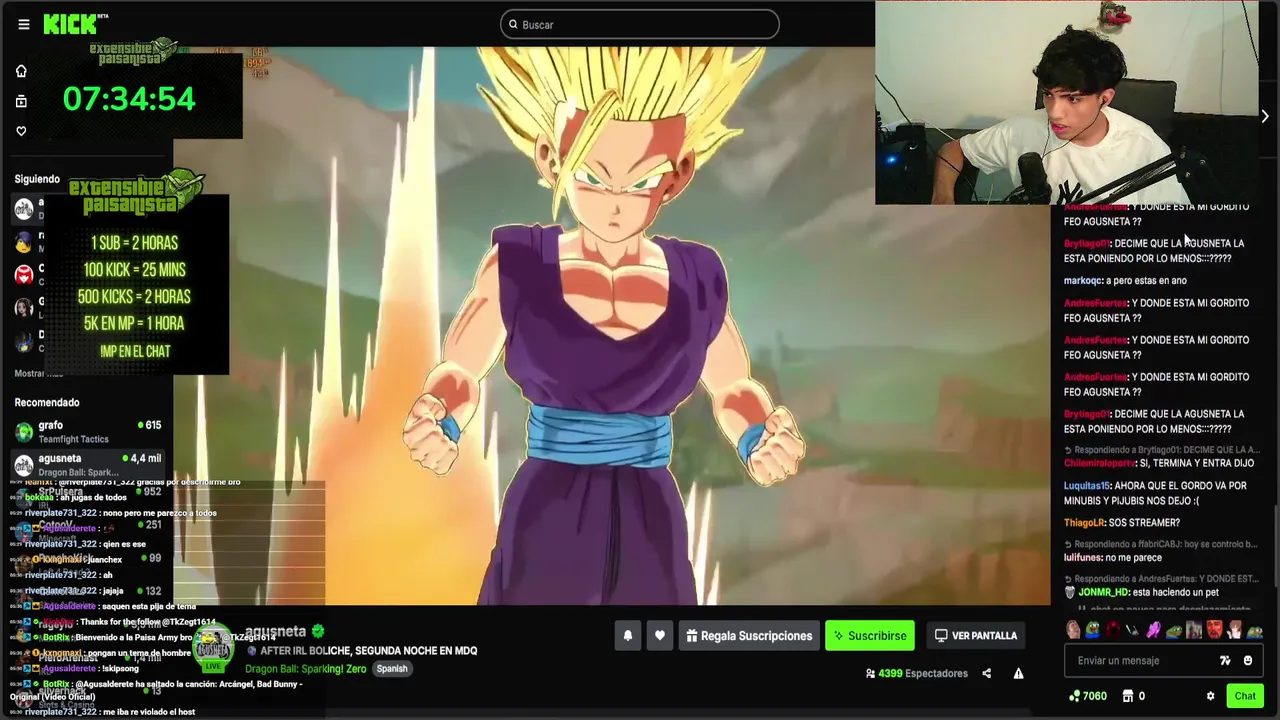Go to Home via sidebar house icon
Image resolution: width=1280 pixels, height=720 pixels.
point(21,71)
